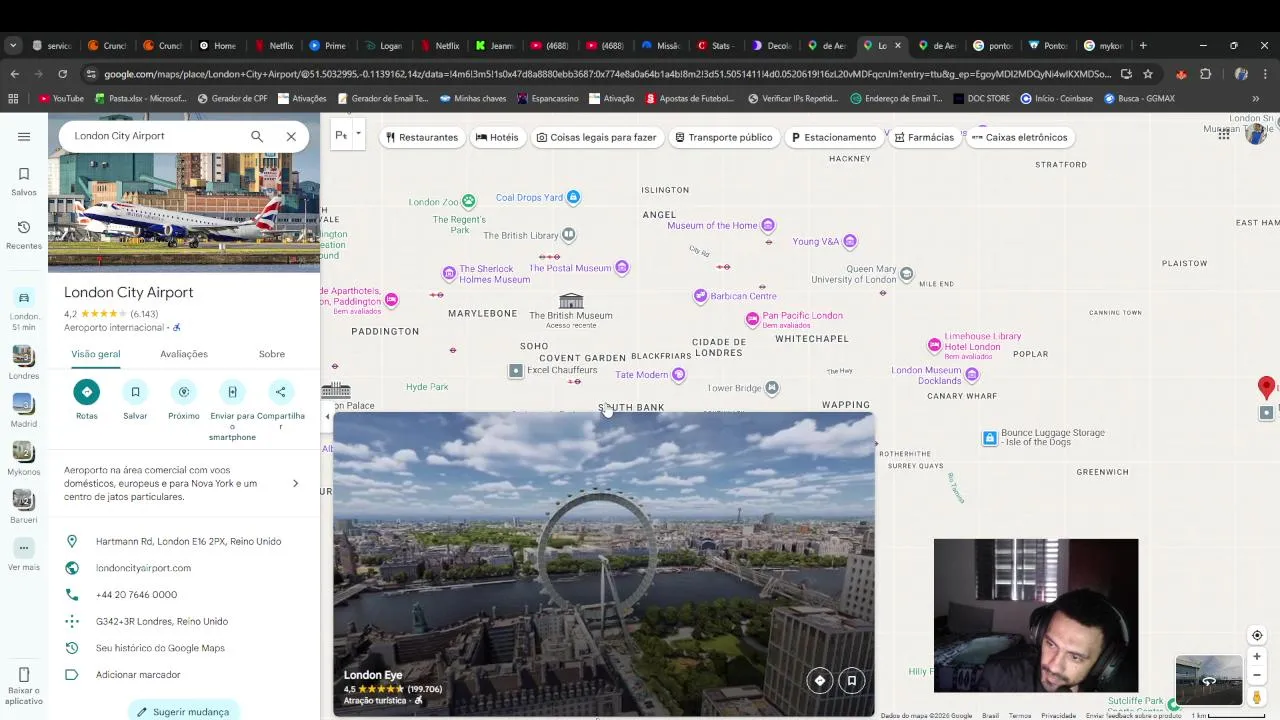Viewport: 1280px width, 720px height.
Task: Click Bounce Luggage Storage marker
Action: point(989,438)
